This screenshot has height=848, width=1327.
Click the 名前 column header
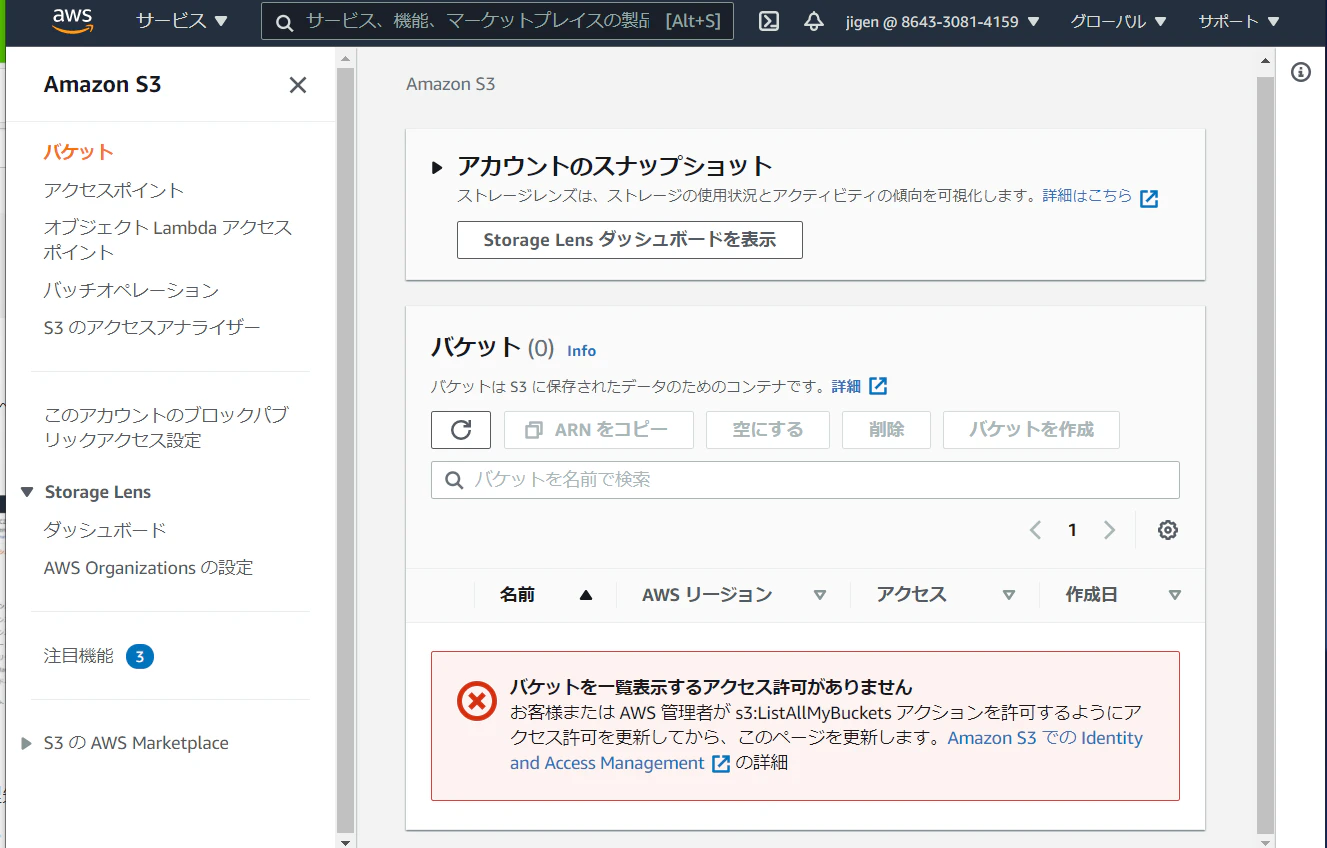point(517,595)
